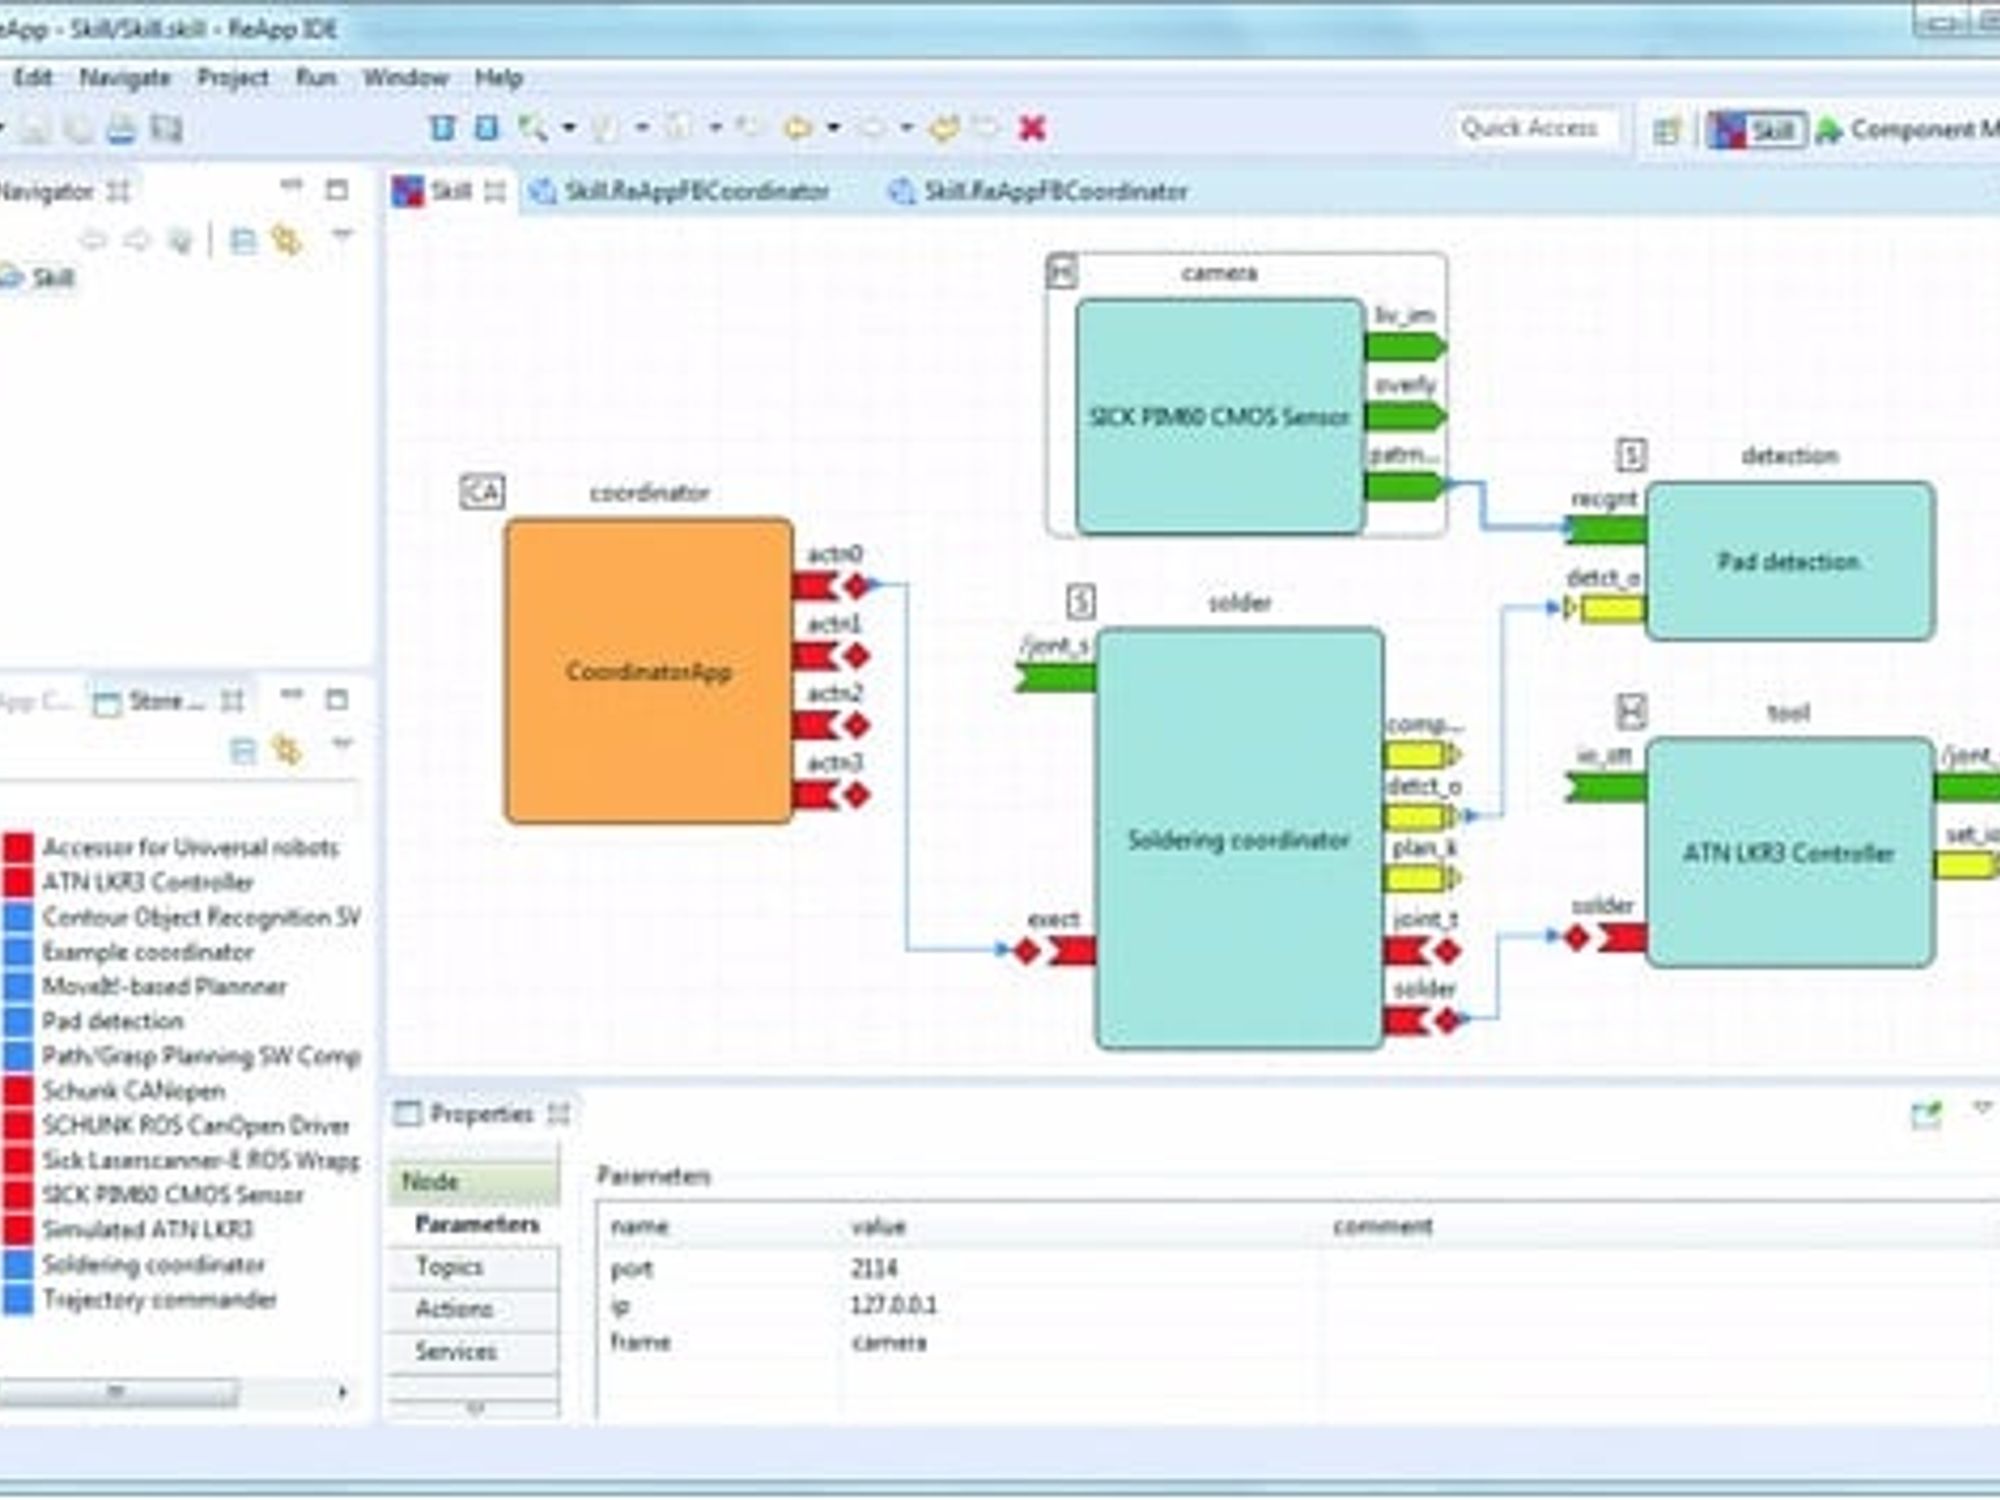Select Skill project in Navigator tree
Screen dimensions: 2000x1500
point(40,278)
